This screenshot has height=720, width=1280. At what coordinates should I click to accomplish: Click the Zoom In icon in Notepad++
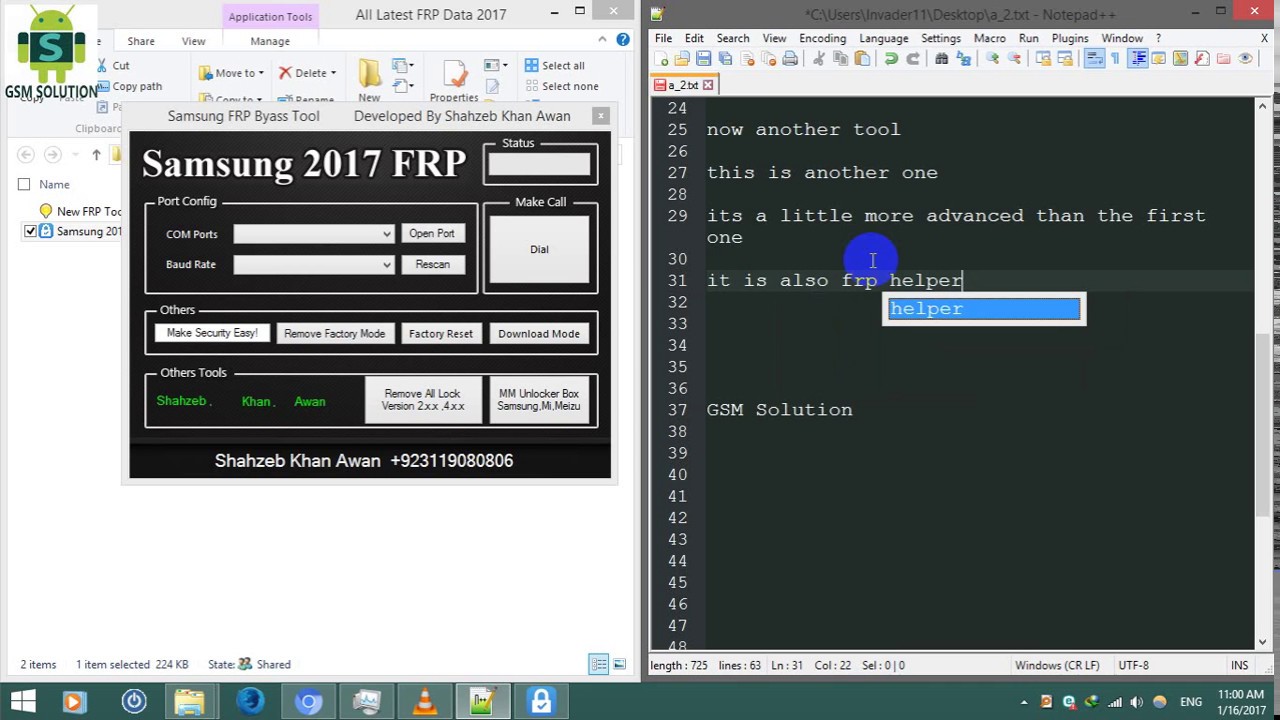tap(993, 59)
